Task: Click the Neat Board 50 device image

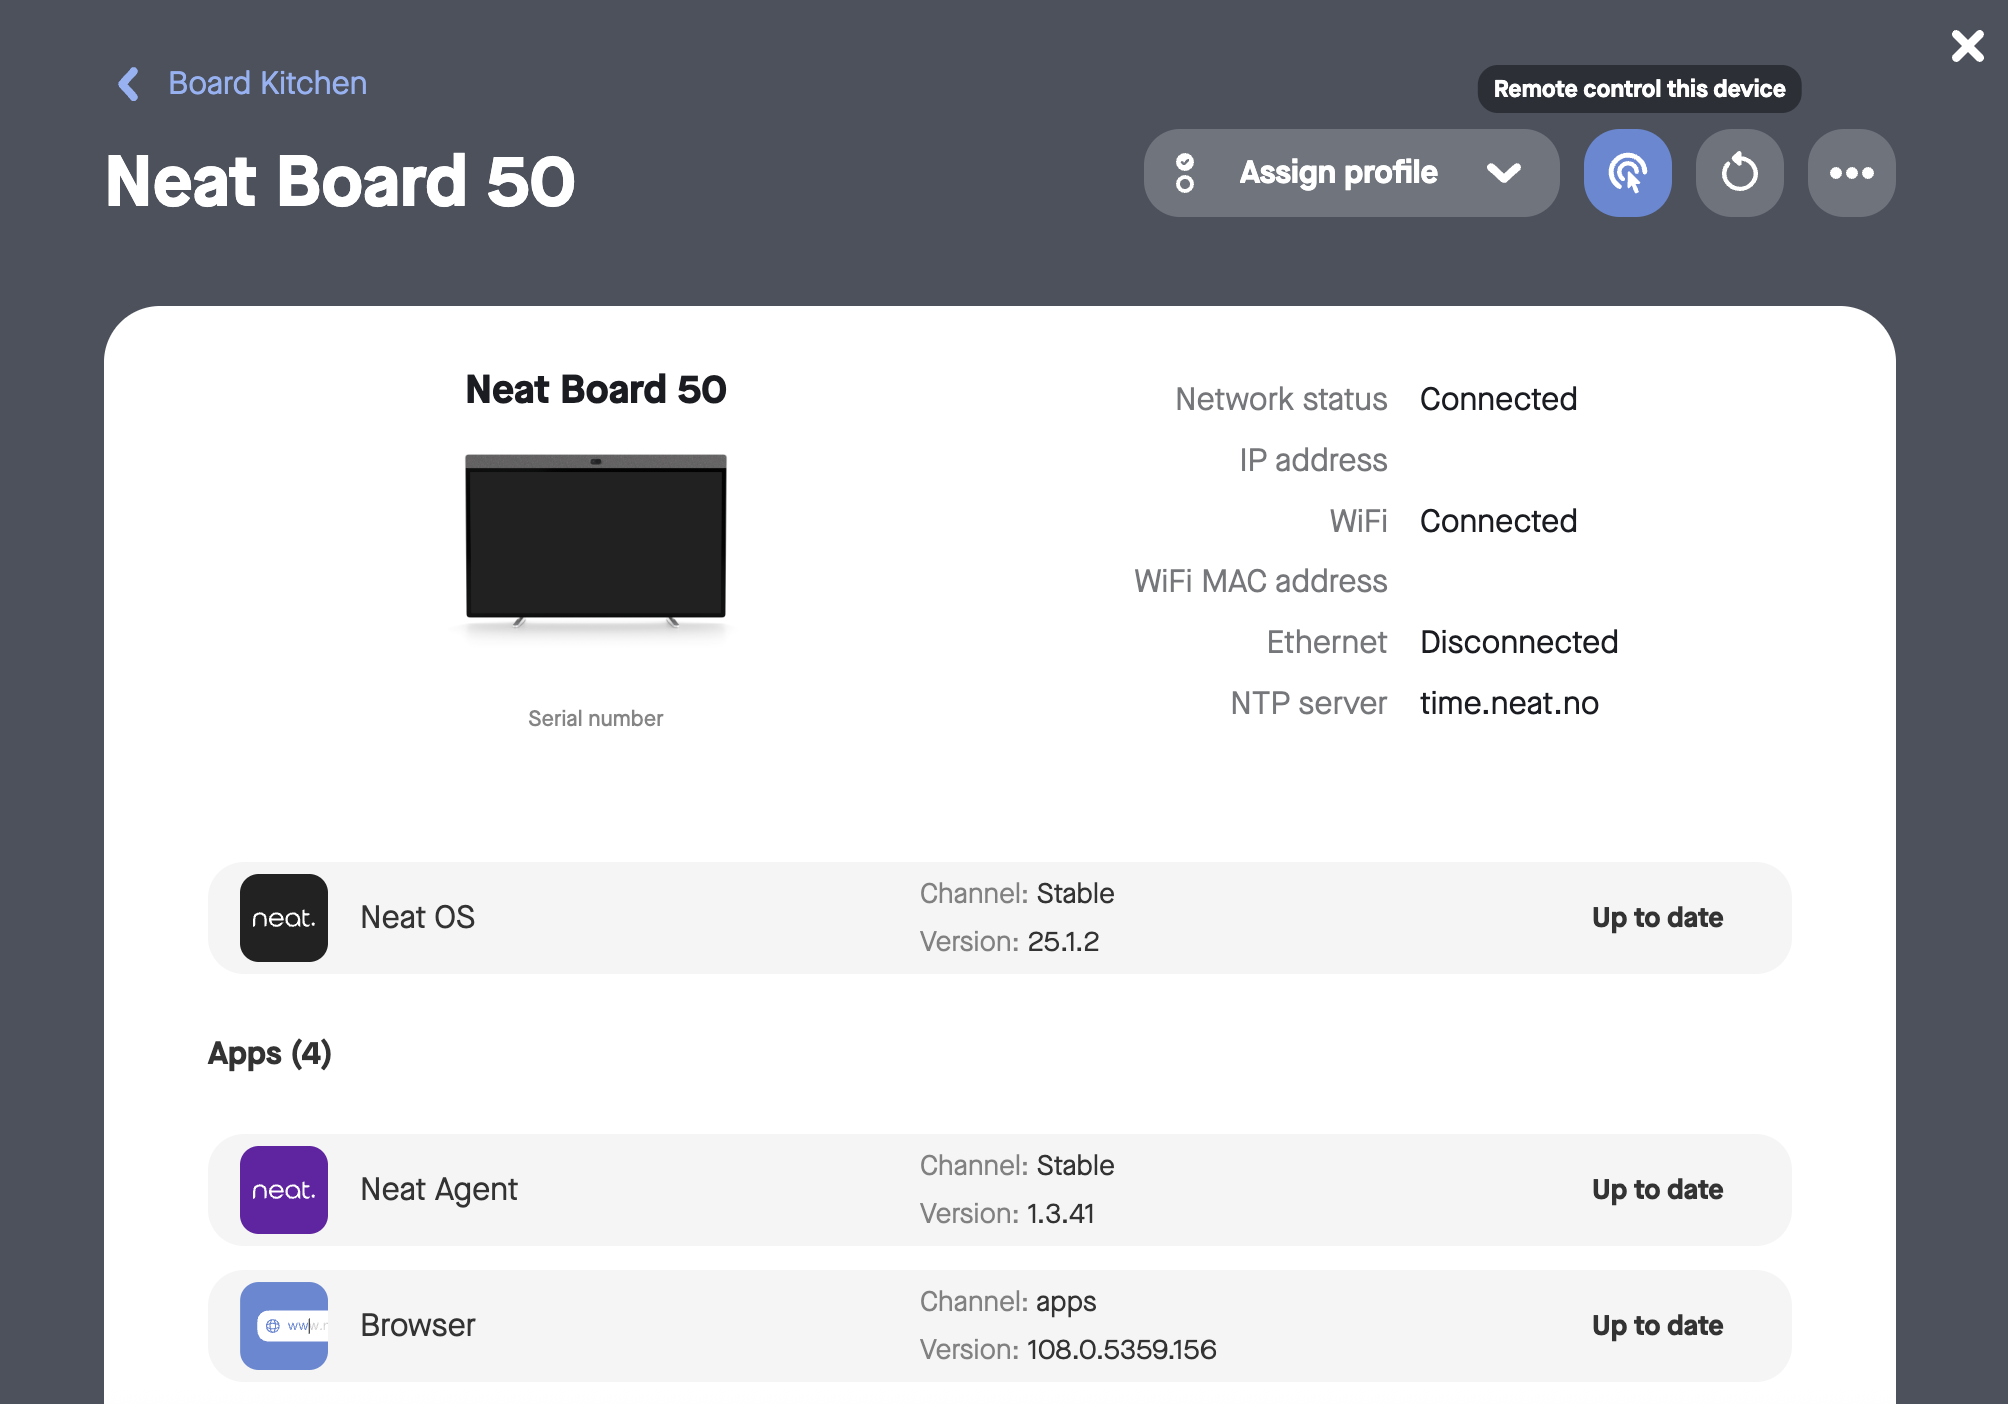Action: 596,542
